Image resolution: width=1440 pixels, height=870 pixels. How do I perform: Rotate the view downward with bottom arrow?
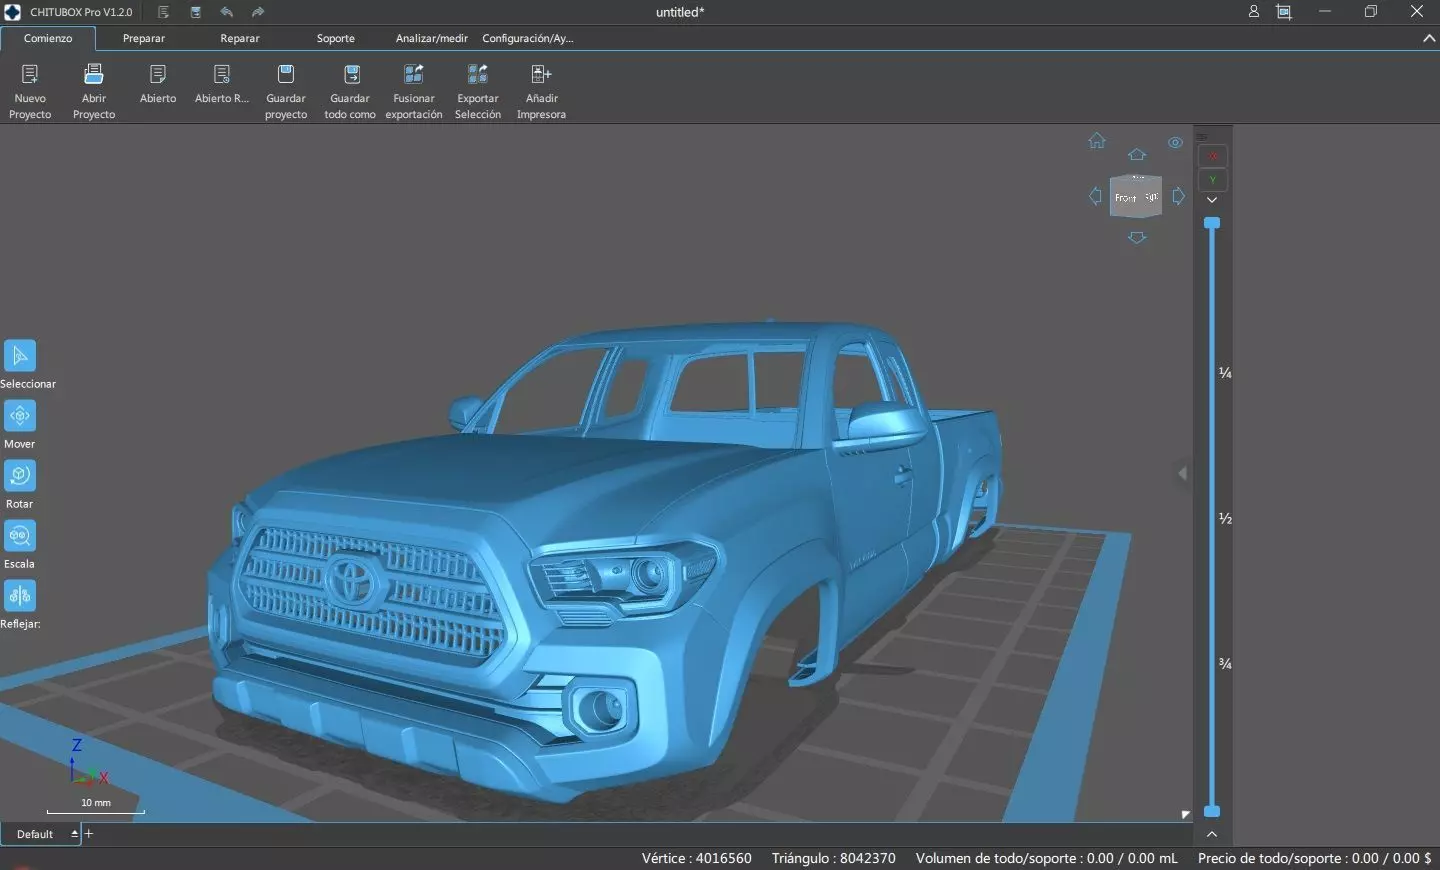[x=1137, y=238]
